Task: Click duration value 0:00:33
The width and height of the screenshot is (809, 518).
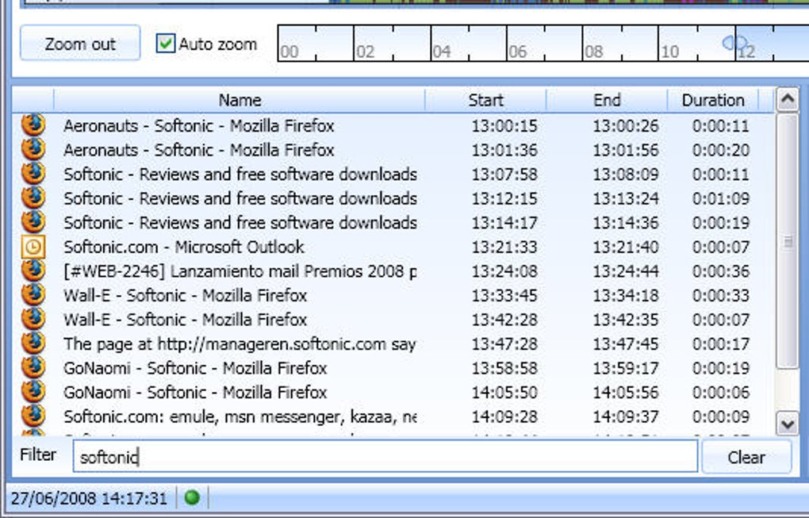Action: [x=721, y=295]
